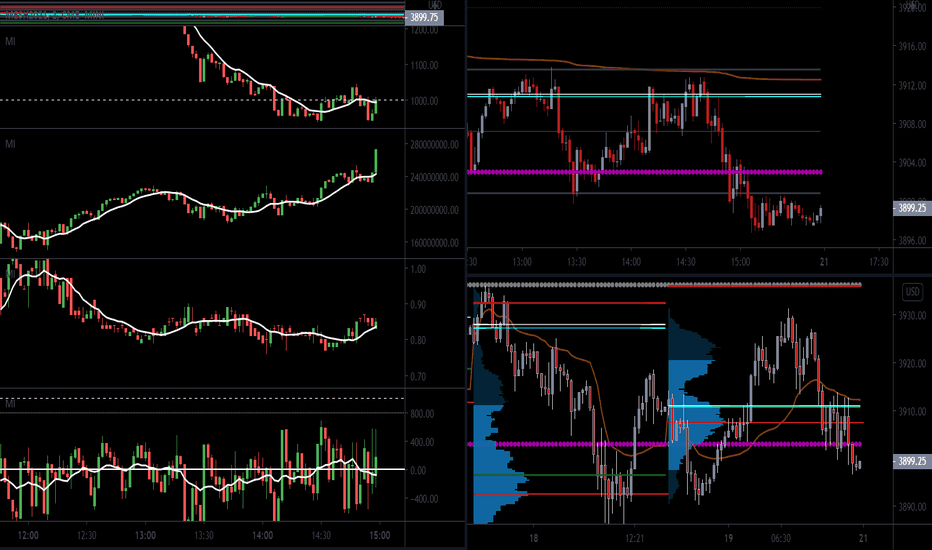Click the 14:00 time label on the upper-right chart
932x550 pixels.
click(631, 262)
